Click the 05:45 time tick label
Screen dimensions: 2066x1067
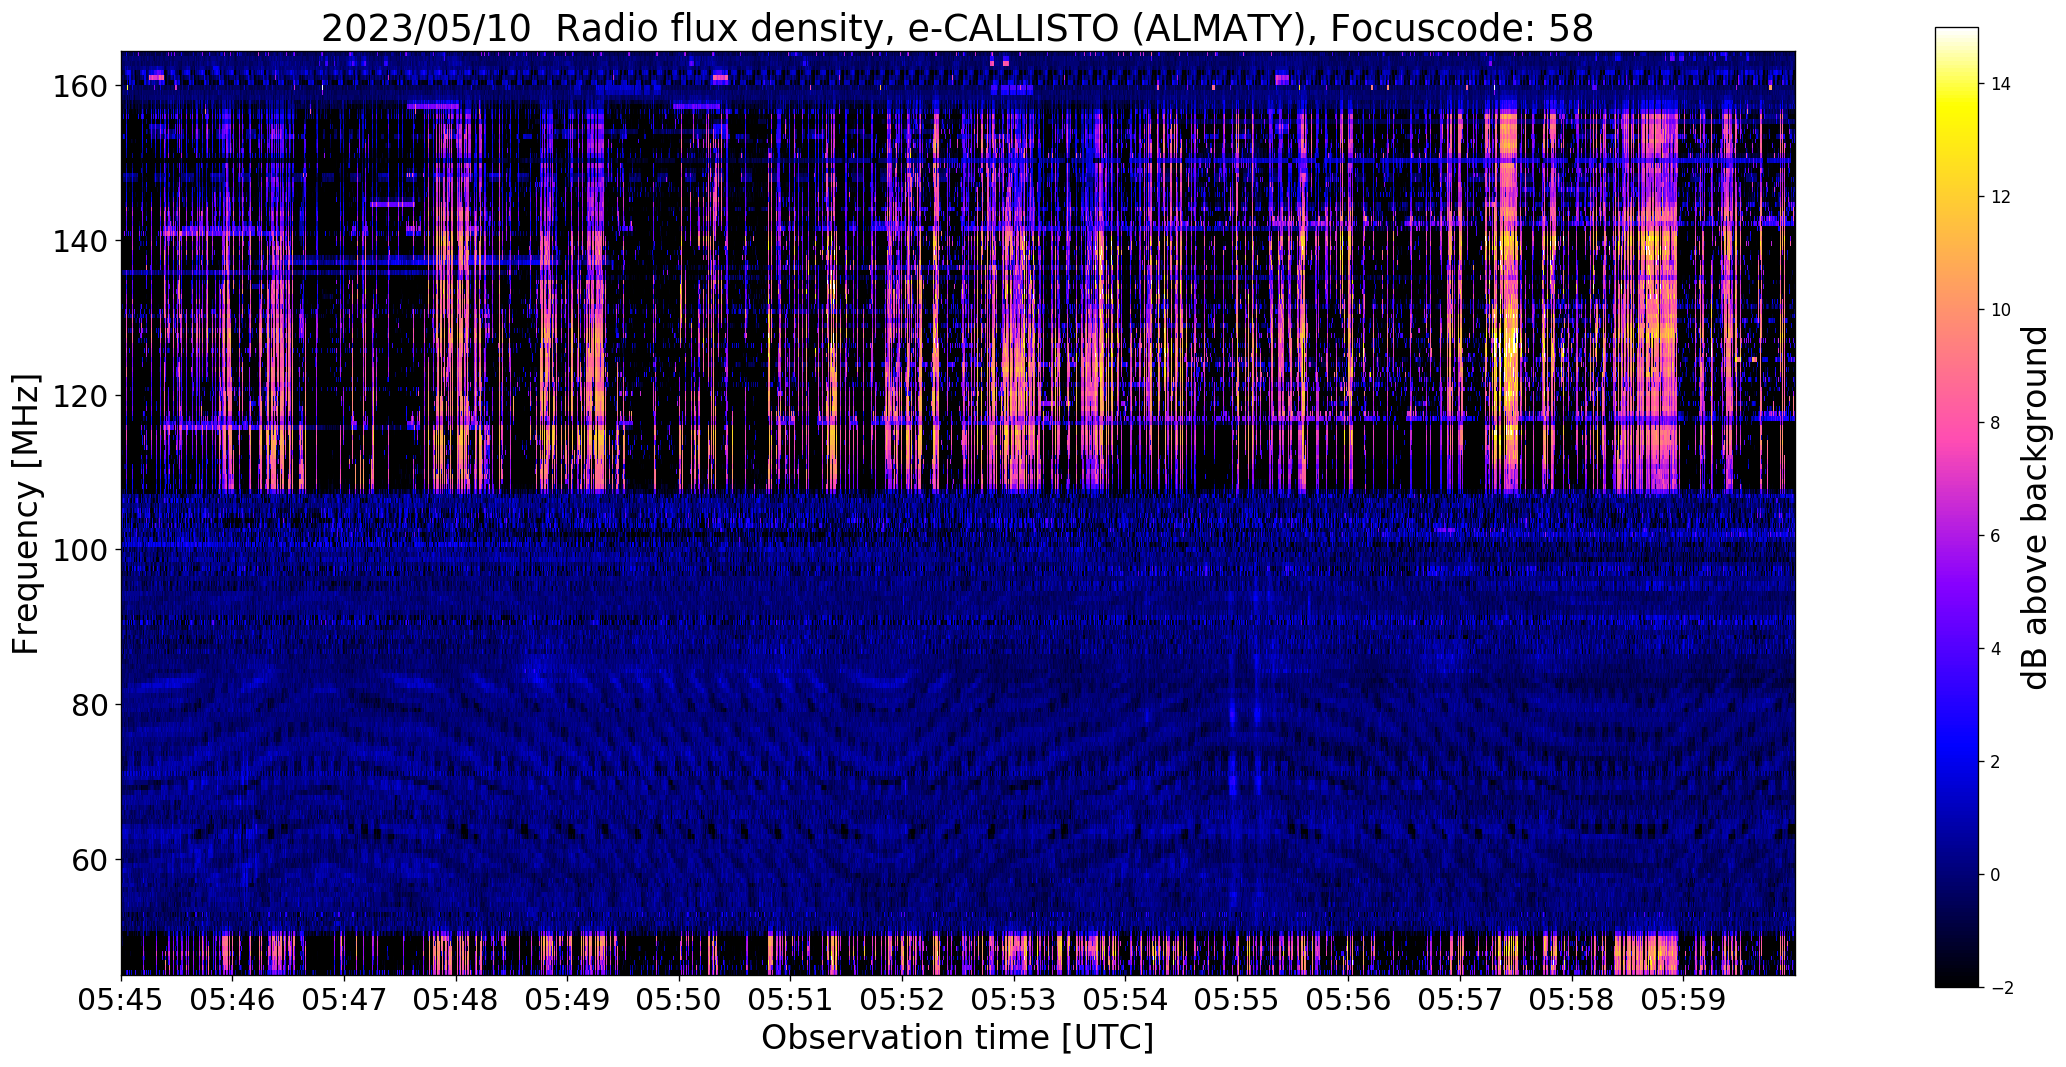(122, 1000)
